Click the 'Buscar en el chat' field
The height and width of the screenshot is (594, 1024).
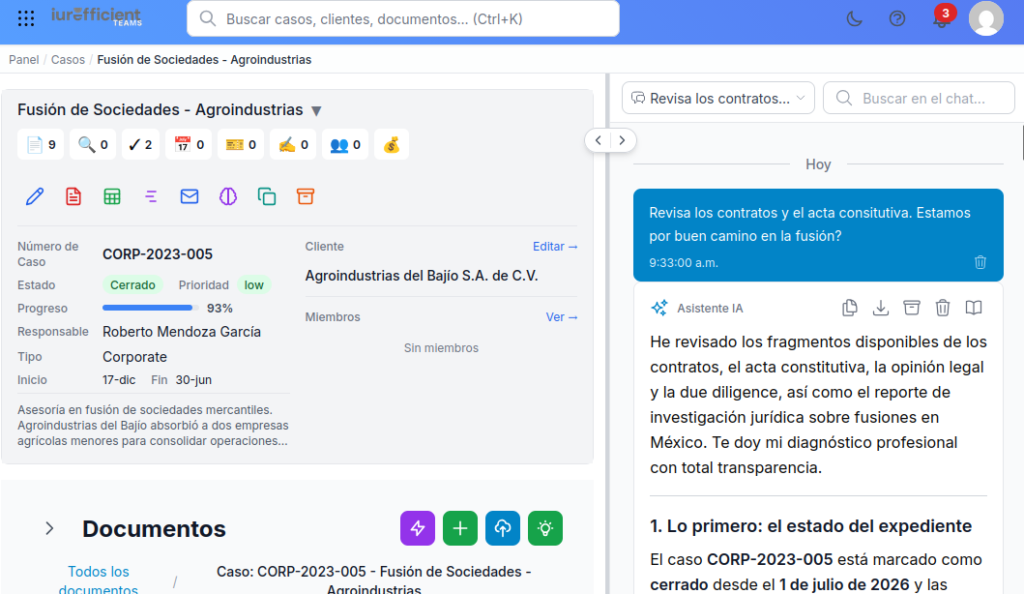919,98
